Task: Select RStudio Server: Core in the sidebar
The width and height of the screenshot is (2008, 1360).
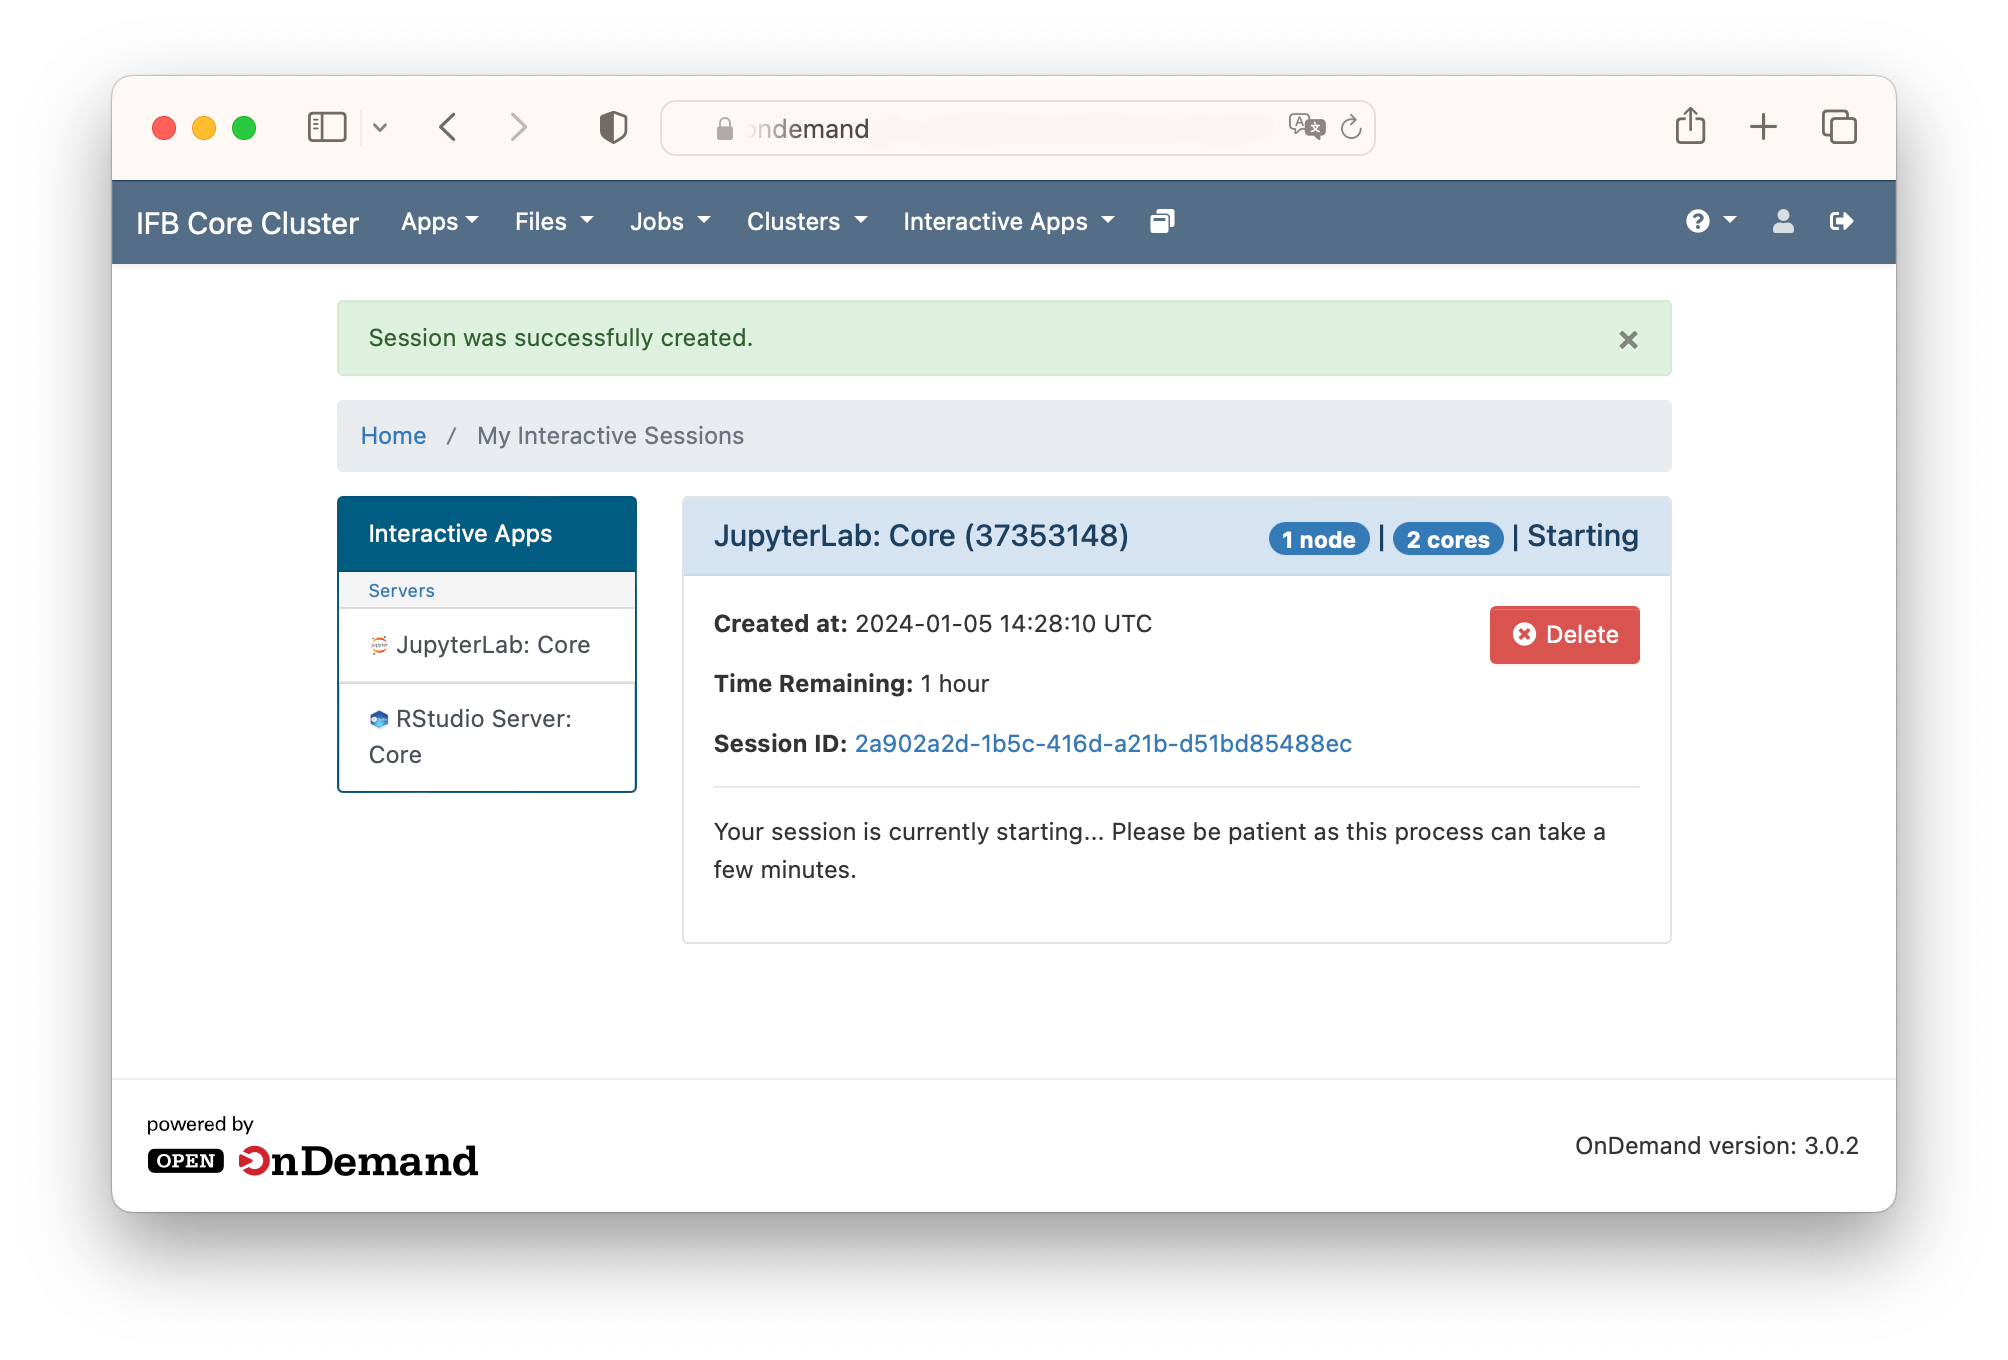Action: coord(487,737)
